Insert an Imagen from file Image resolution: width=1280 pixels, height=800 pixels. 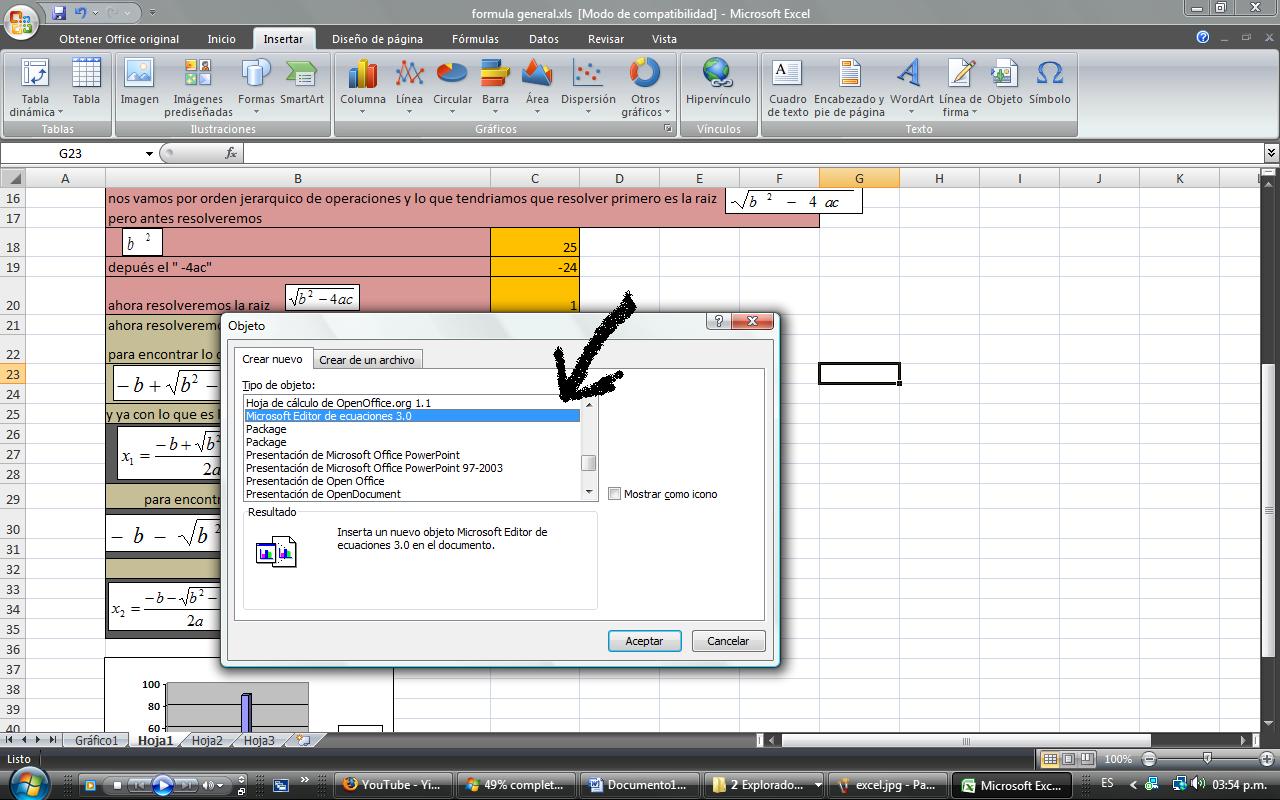139,82
